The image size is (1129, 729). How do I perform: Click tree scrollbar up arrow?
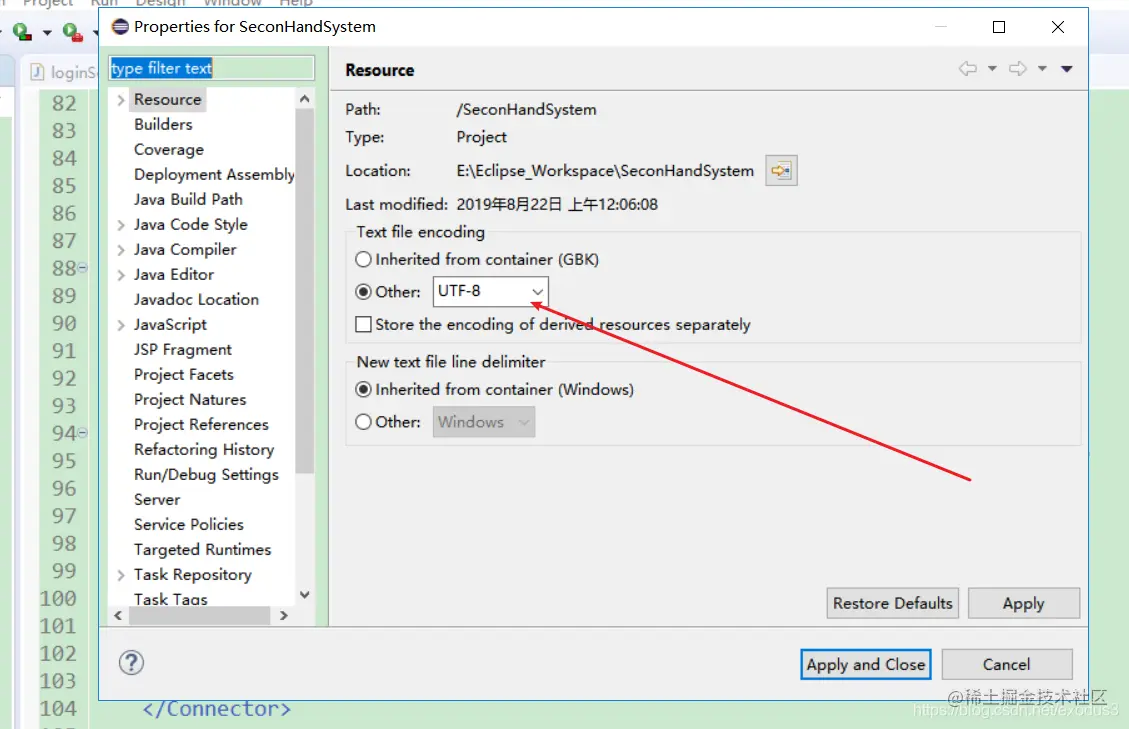tap(305, 99)
